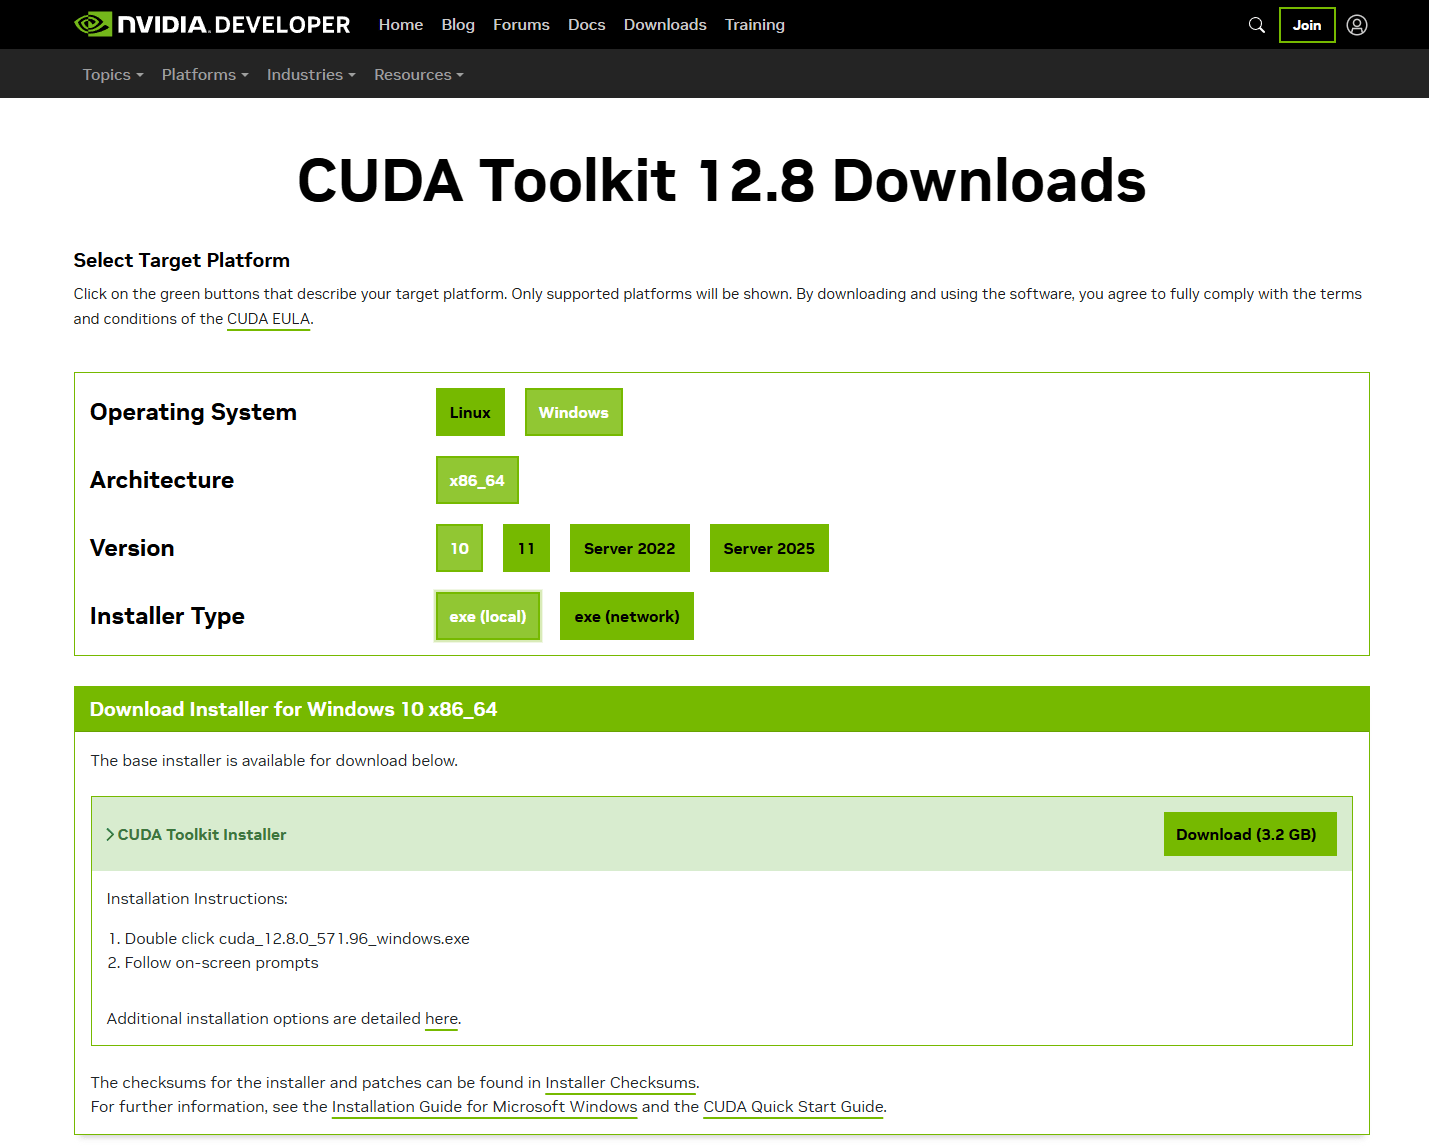Screen dimensions: 1429x1148
Task: Select Linux as operating system
Action: pos(470,412)
